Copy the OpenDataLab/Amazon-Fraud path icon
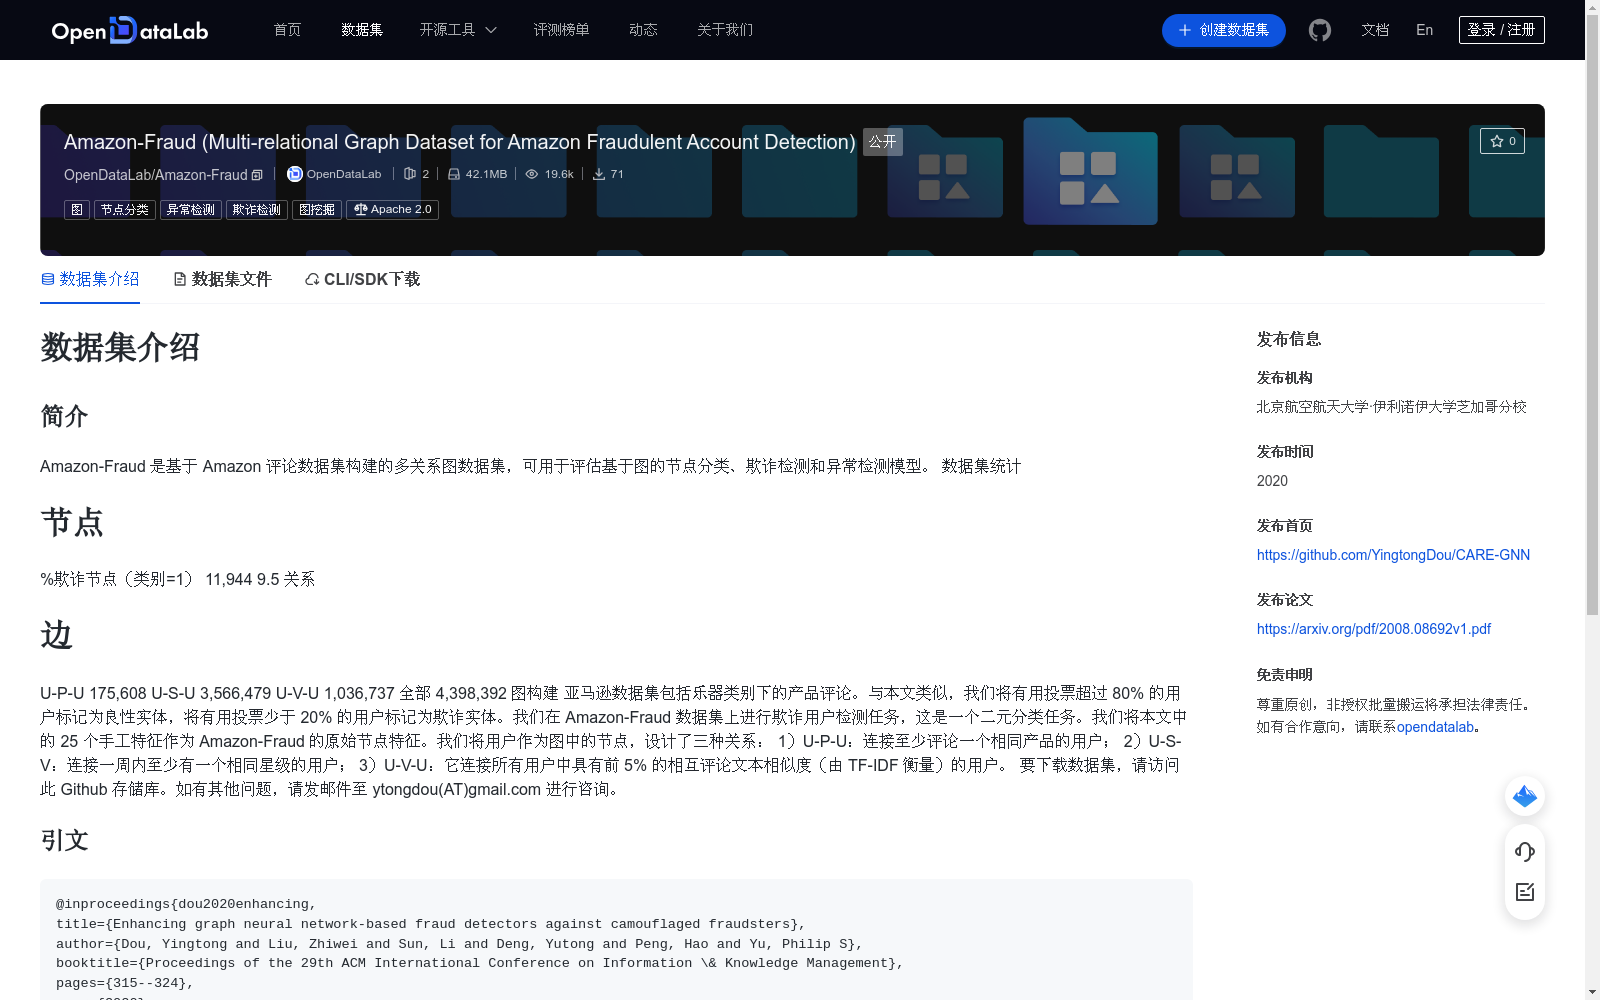 (x=257, y=175)
